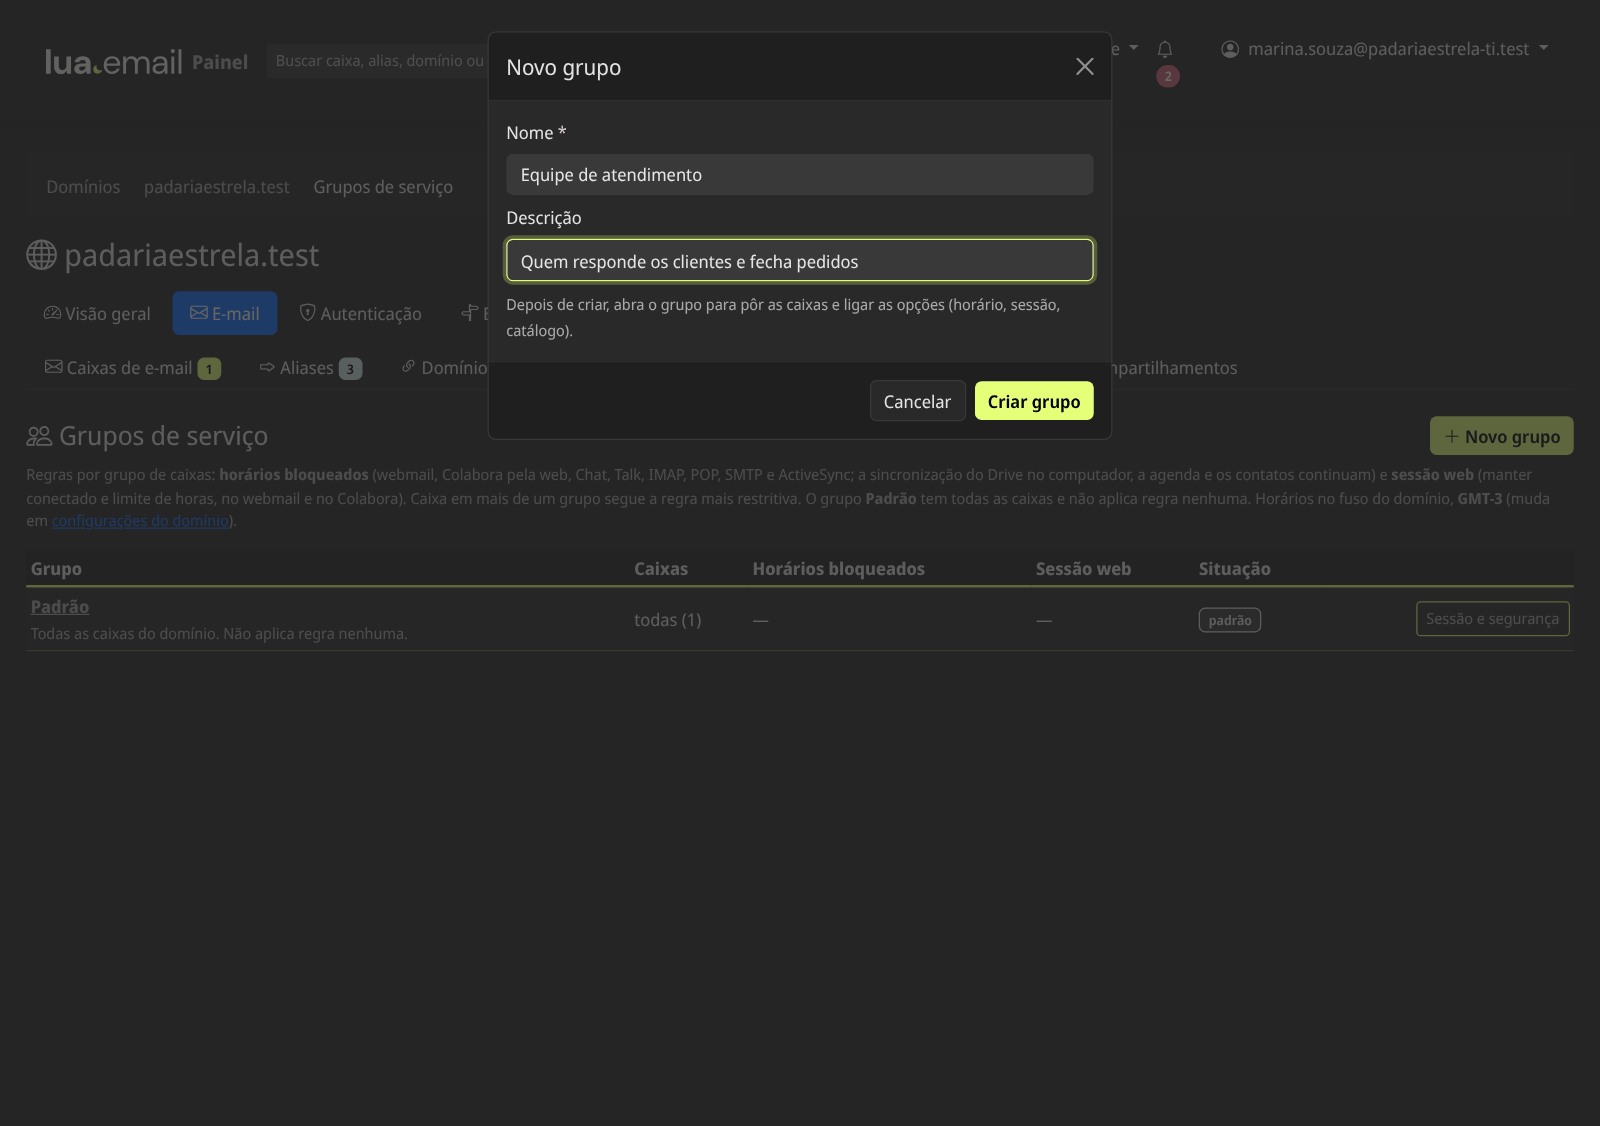
Task: Click the + Novo grupo button
Action: [1502, 436]
